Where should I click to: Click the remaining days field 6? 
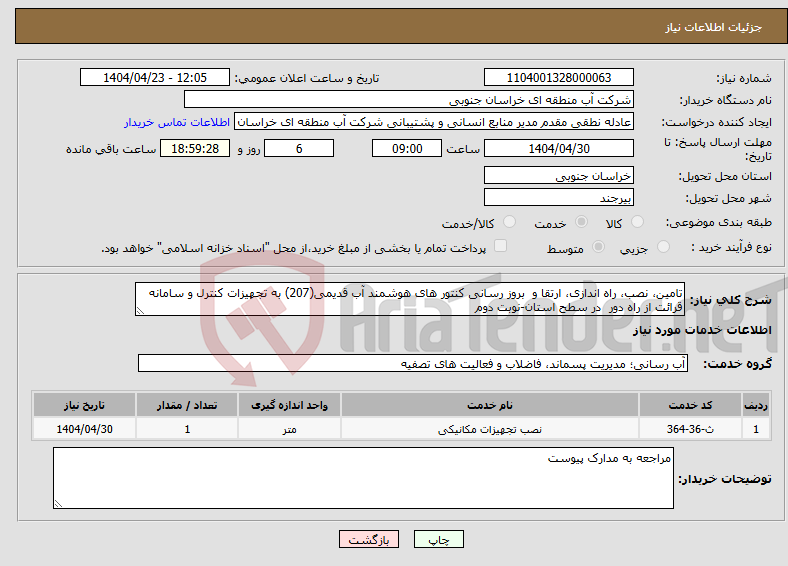pos(299,148)
